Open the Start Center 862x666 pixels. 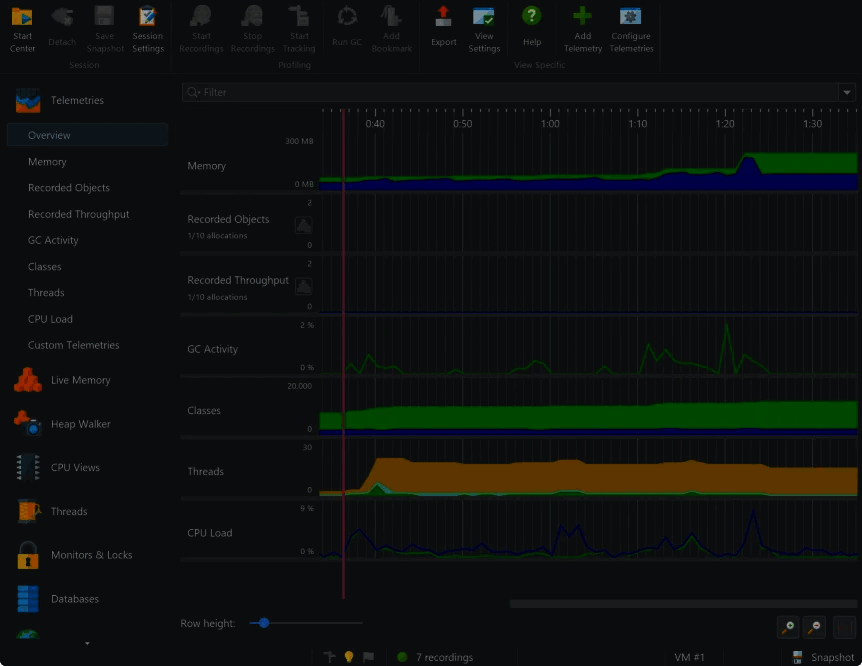(21, 30)
